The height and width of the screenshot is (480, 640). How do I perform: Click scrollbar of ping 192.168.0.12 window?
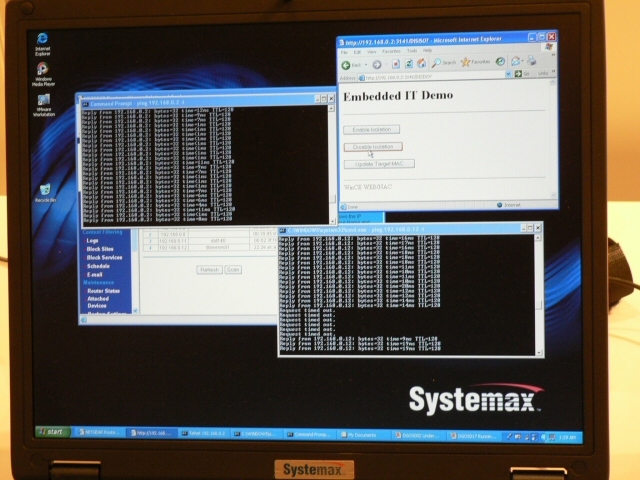coord(538,295)
